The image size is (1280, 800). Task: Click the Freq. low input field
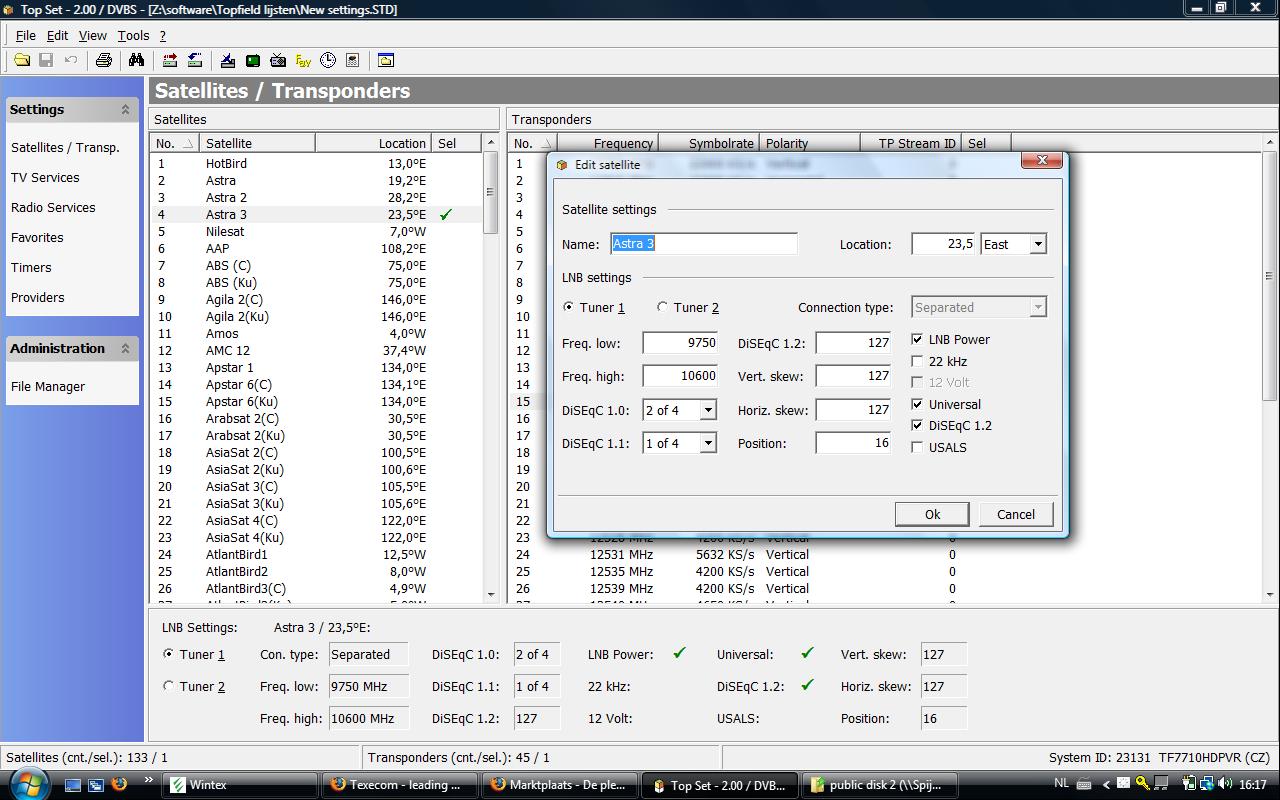[680, 343]
